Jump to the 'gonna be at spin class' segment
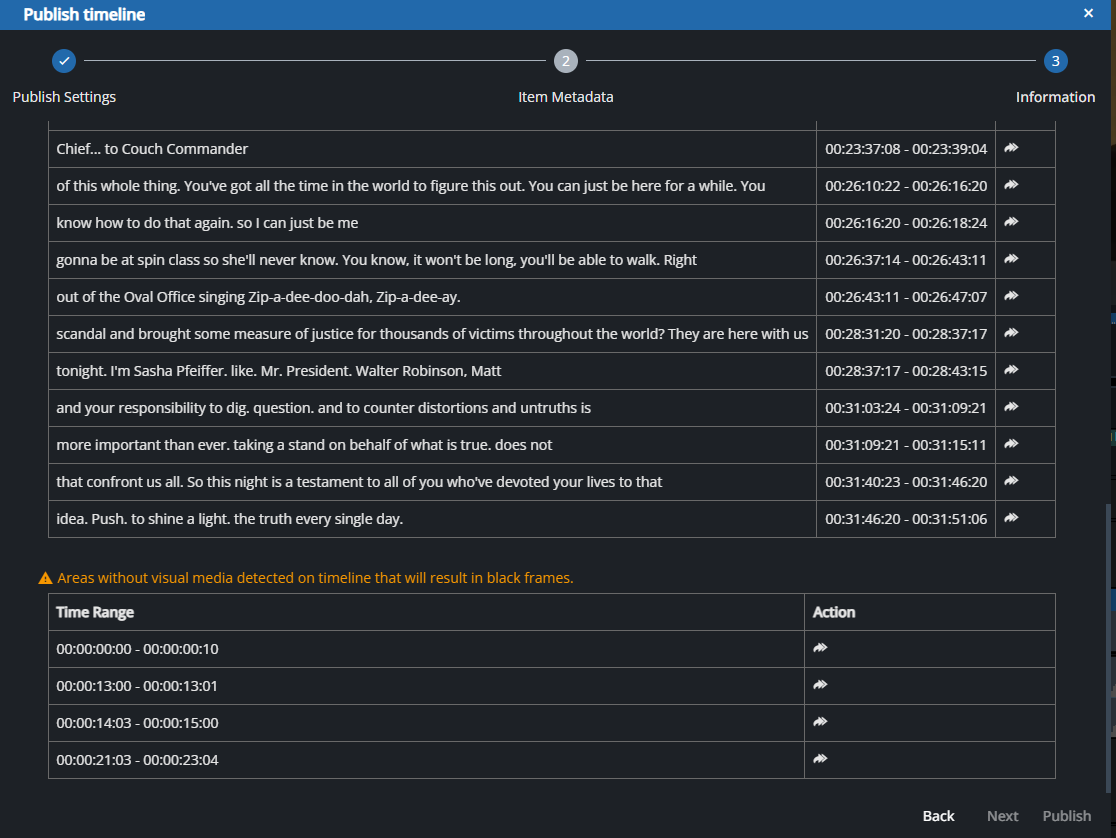 point(1010,259)
